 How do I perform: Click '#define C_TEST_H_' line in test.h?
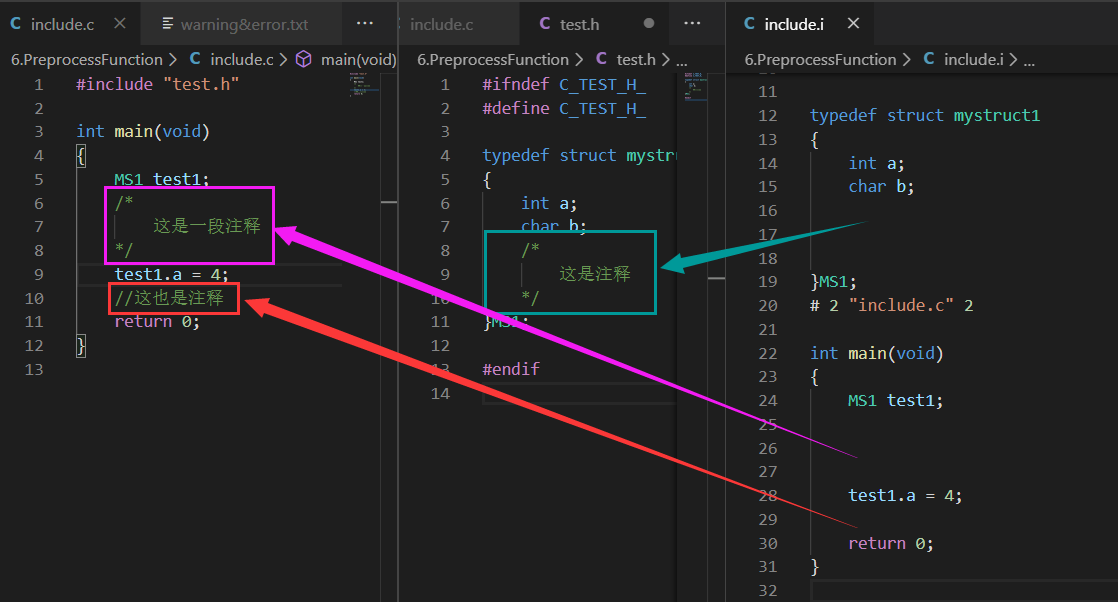[564, 108]
